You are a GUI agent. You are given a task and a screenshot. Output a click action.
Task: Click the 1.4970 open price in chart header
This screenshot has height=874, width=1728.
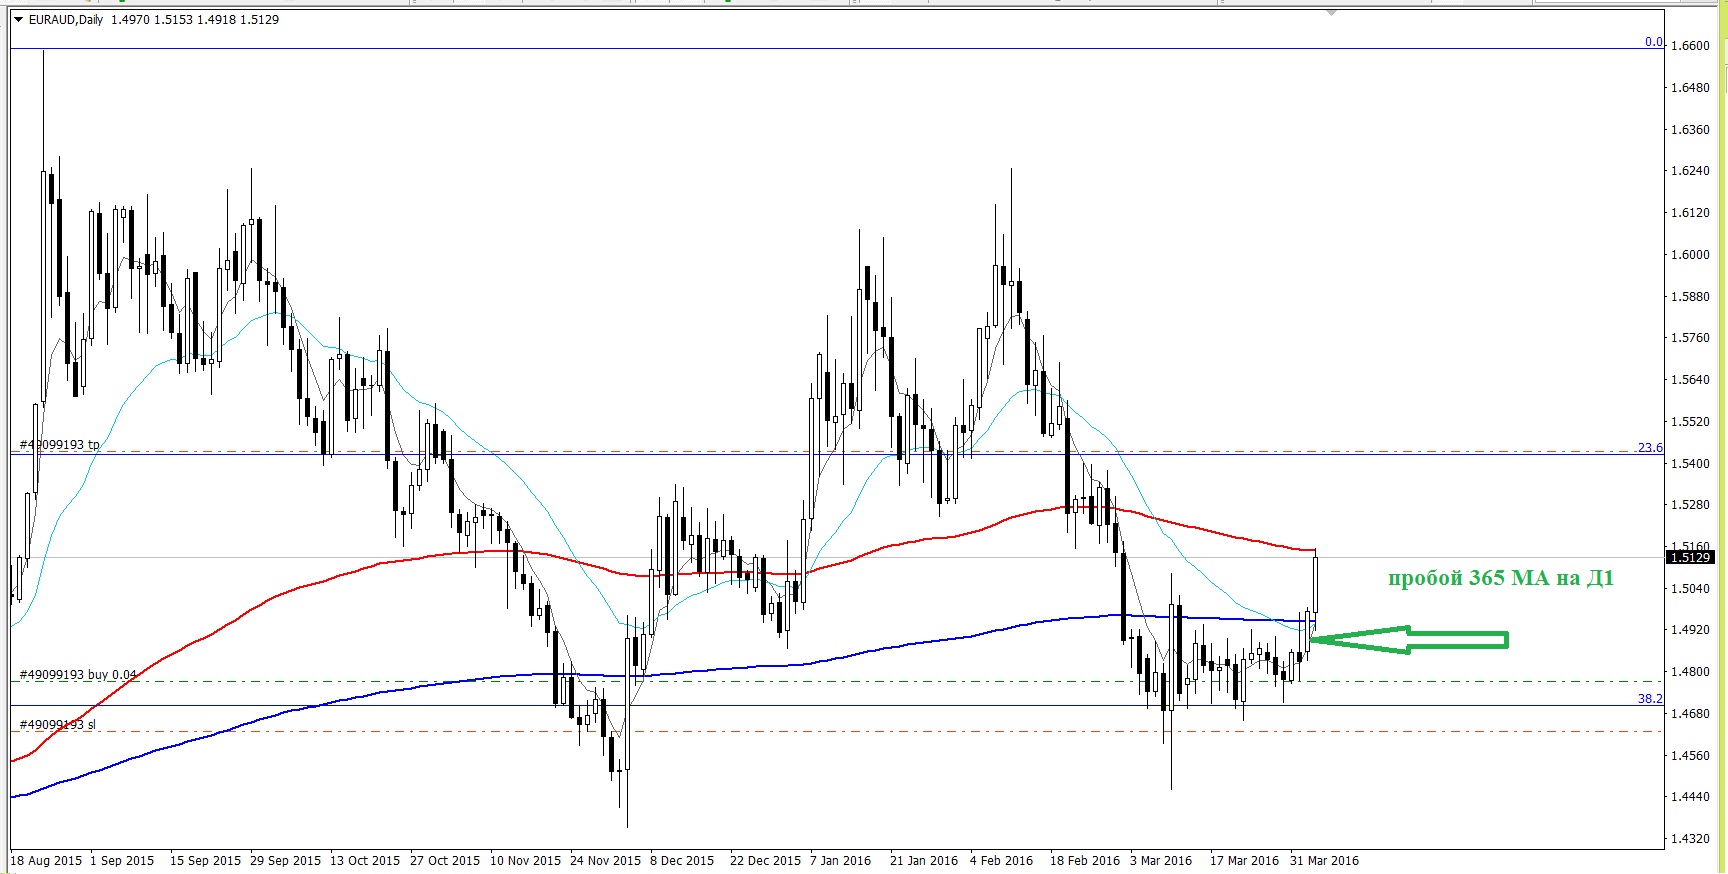129,20
